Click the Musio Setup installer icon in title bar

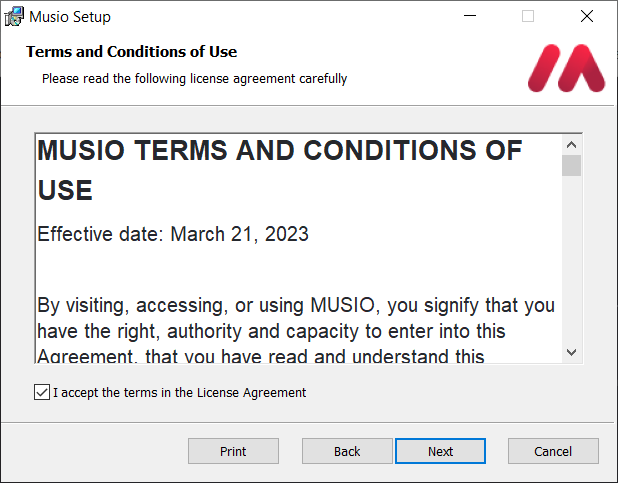(x=15, y=16)
